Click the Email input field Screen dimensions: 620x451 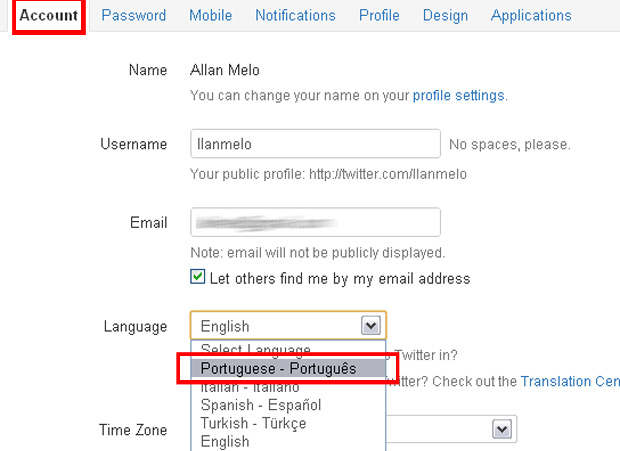click(315, 223)
